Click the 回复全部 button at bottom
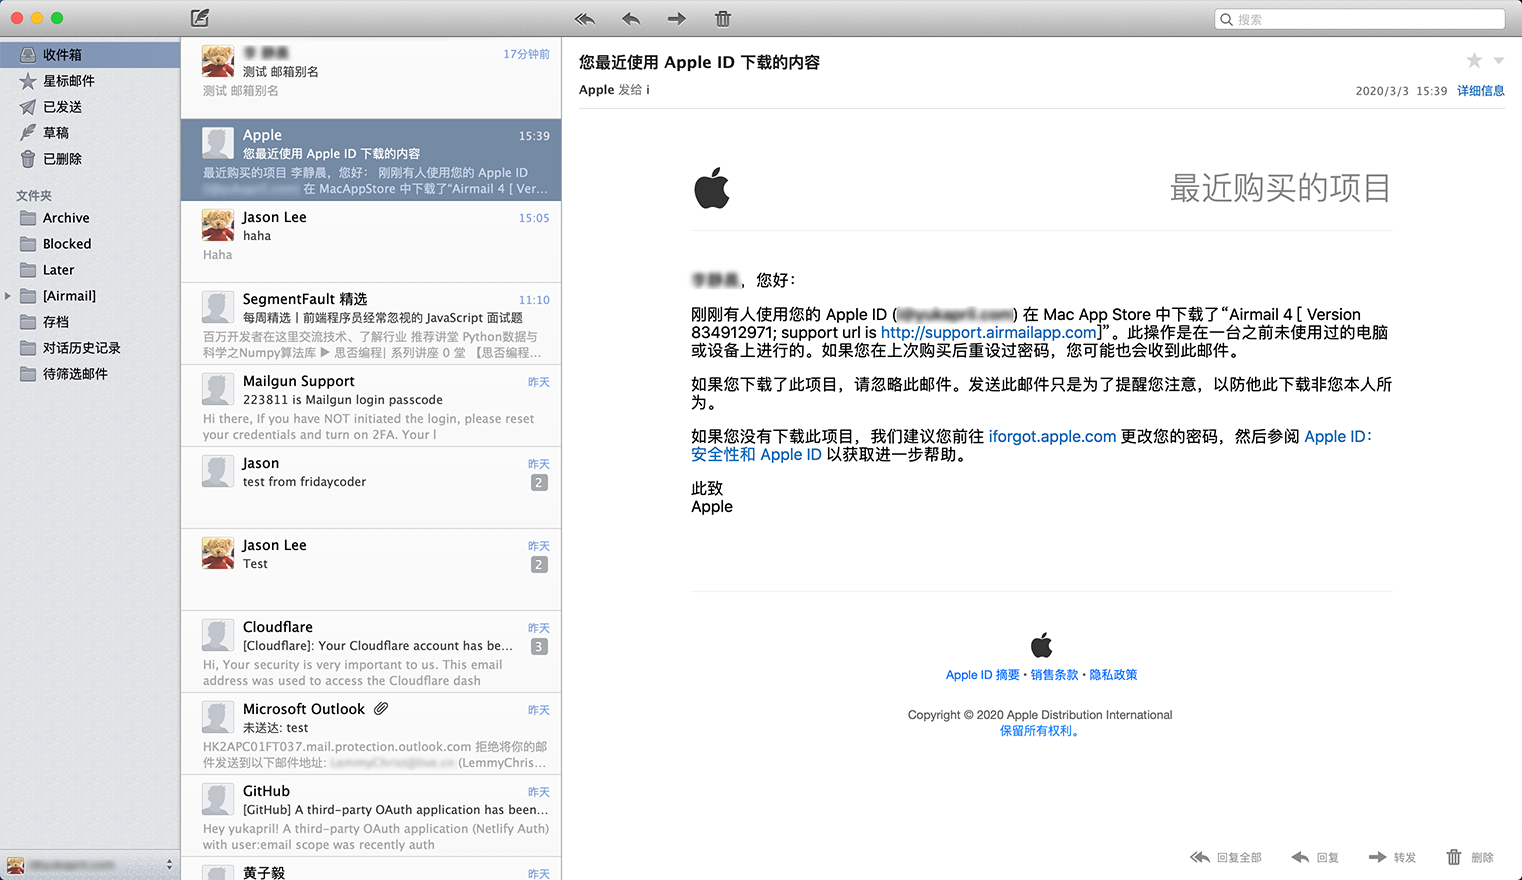Screen dimensions: 1522x880 coord(1226,857)
